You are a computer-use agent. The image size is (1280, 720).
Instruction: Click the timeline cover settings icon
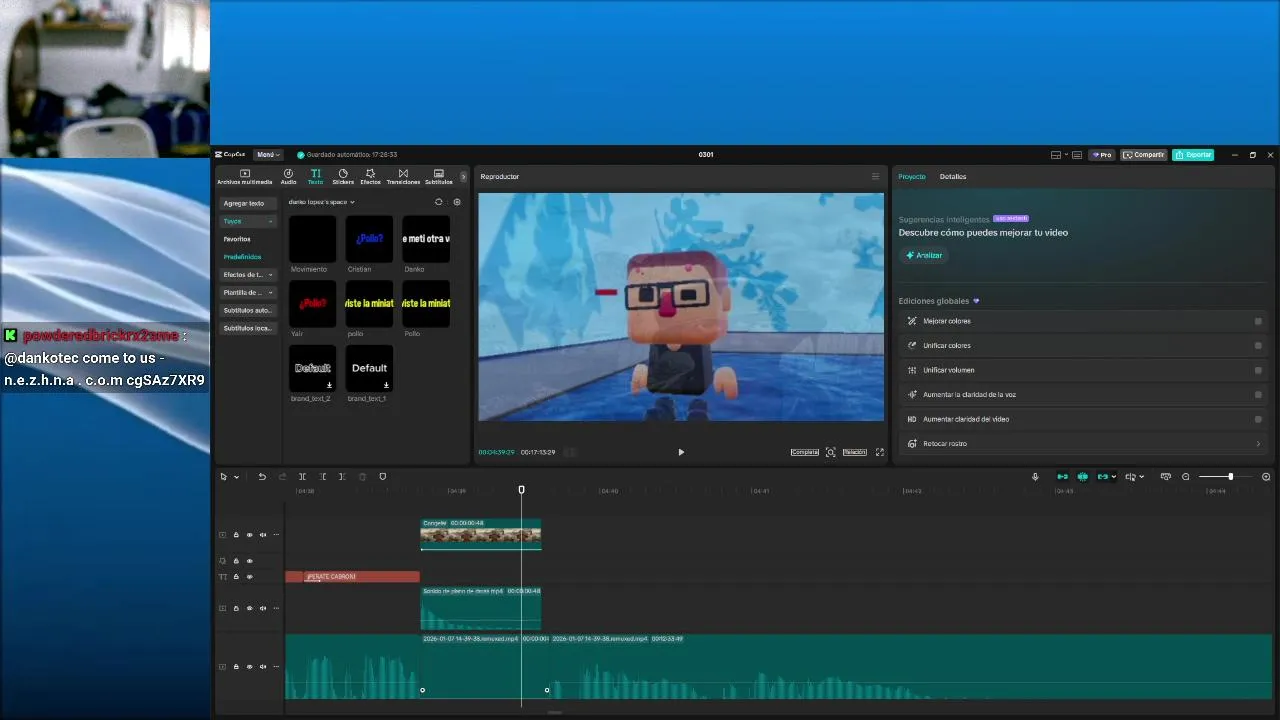point(1165,477)
